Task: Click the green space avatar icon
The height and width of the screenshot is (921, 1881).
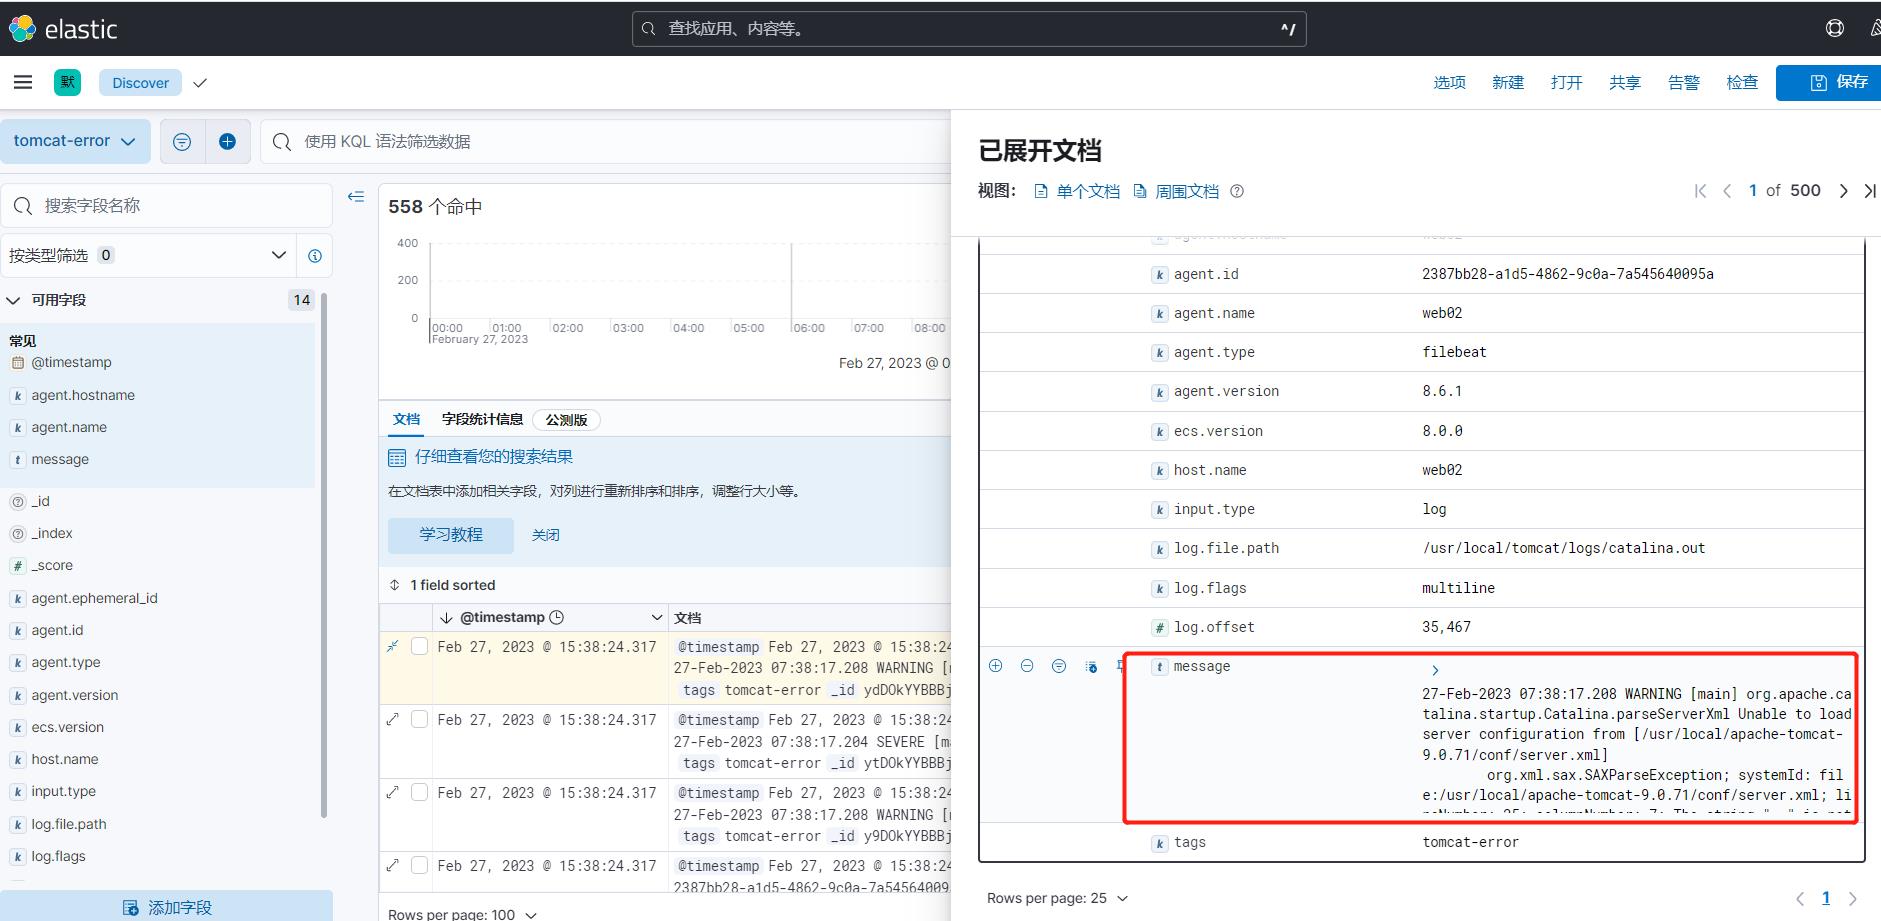Action: point(68,83)
